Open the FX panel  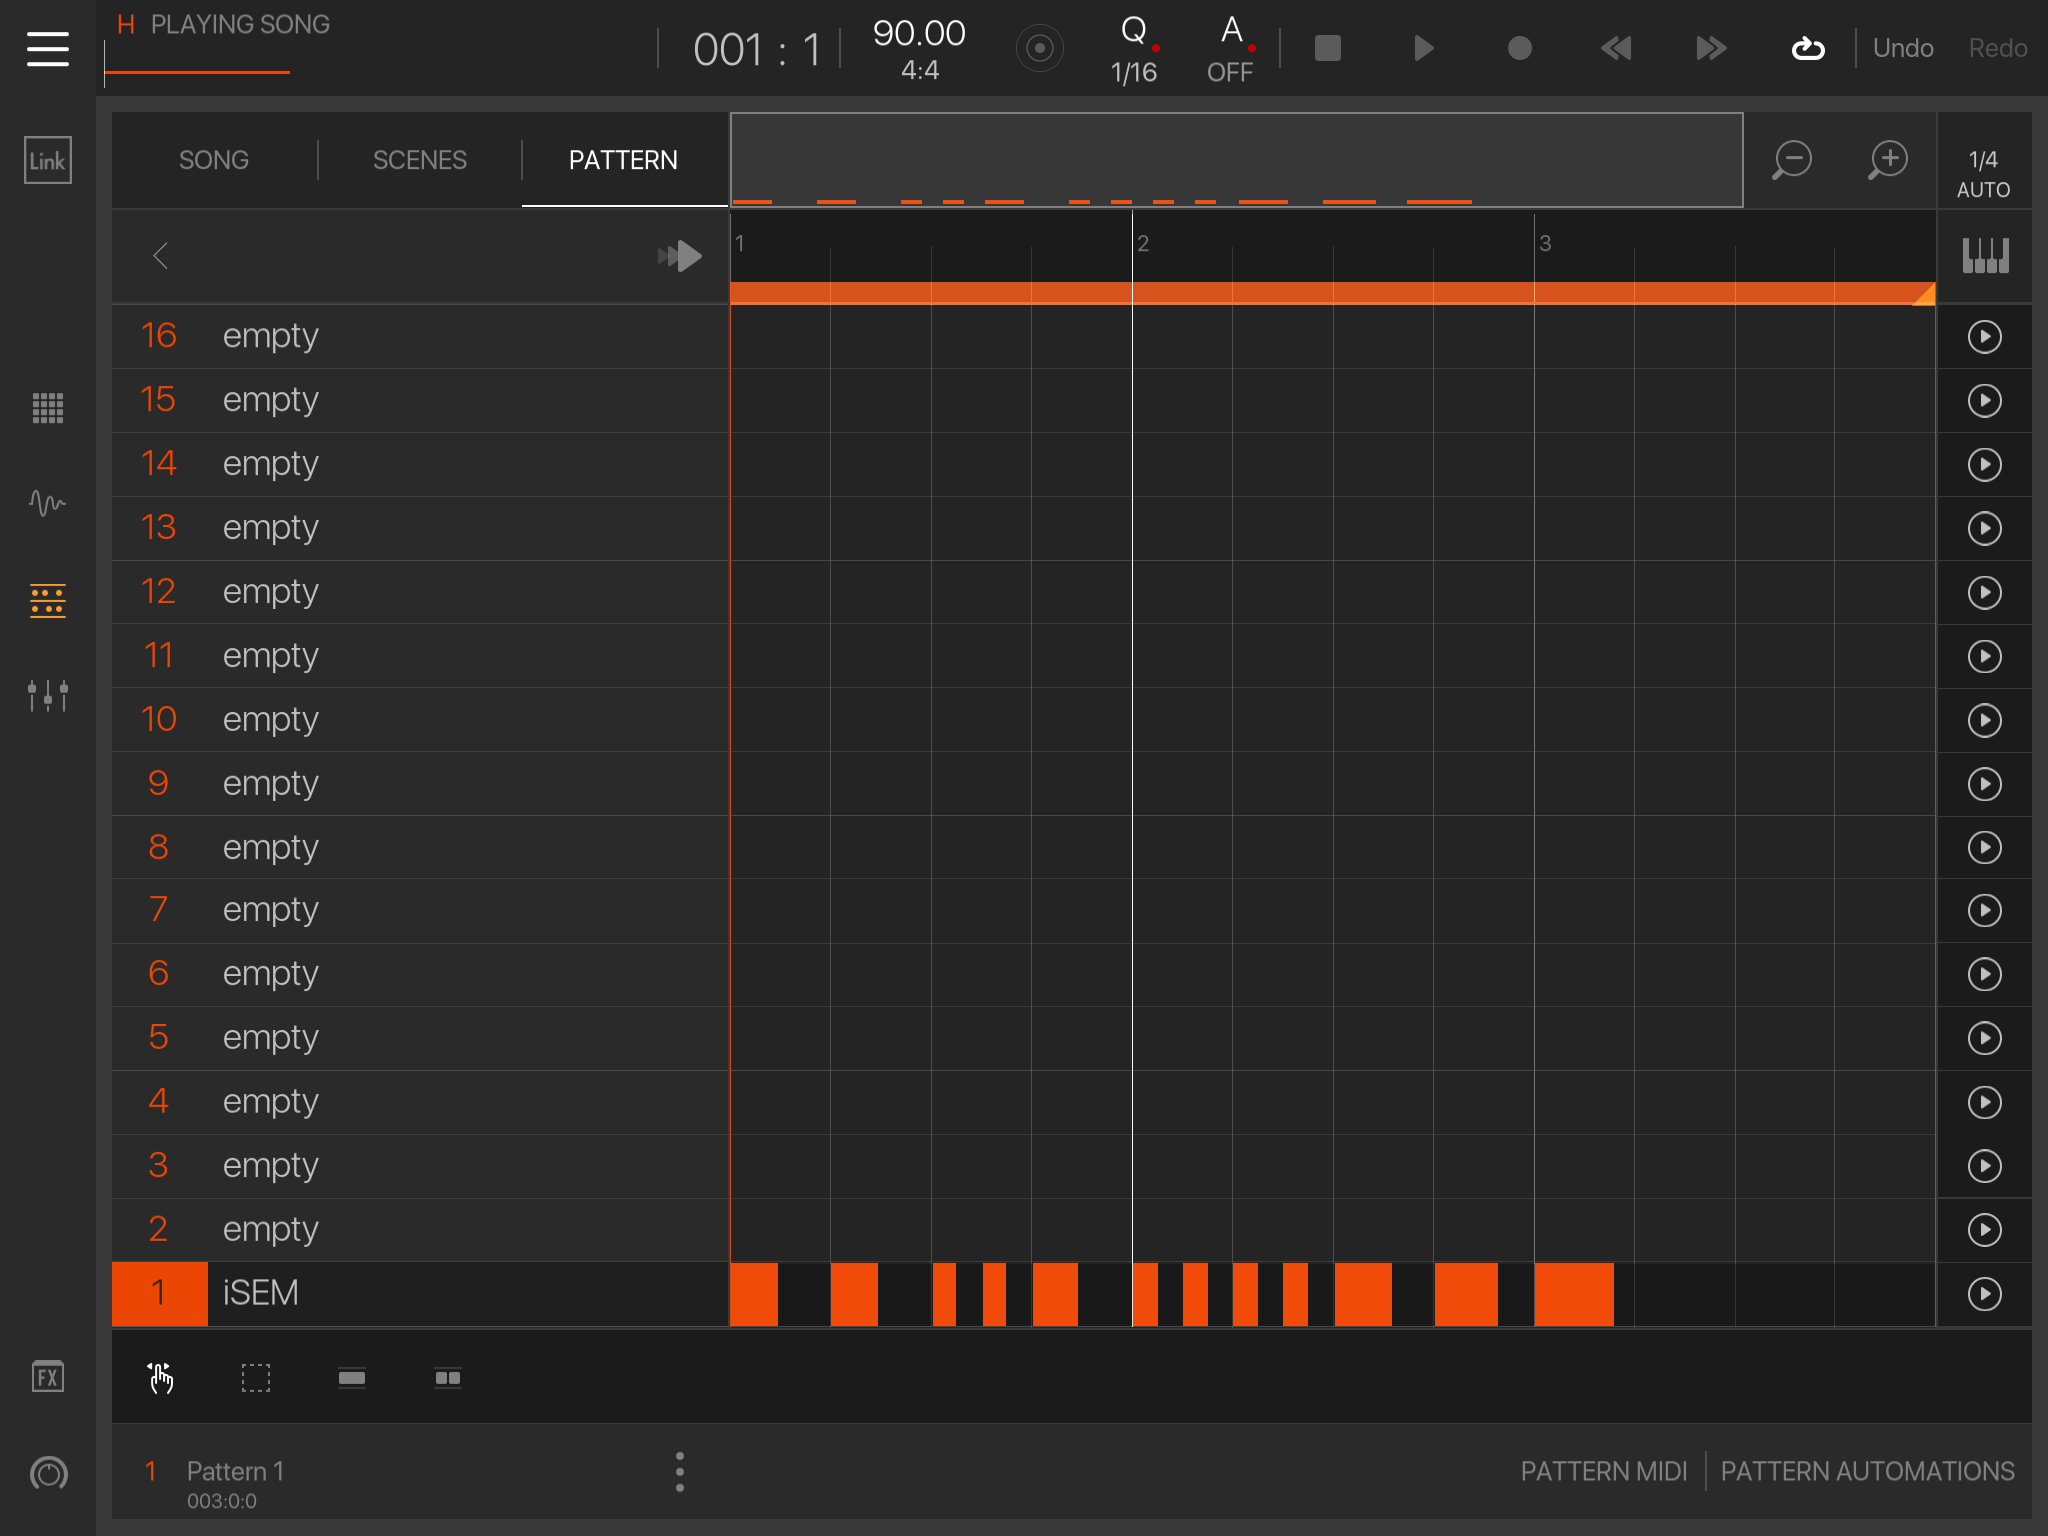pos(47,1377)
